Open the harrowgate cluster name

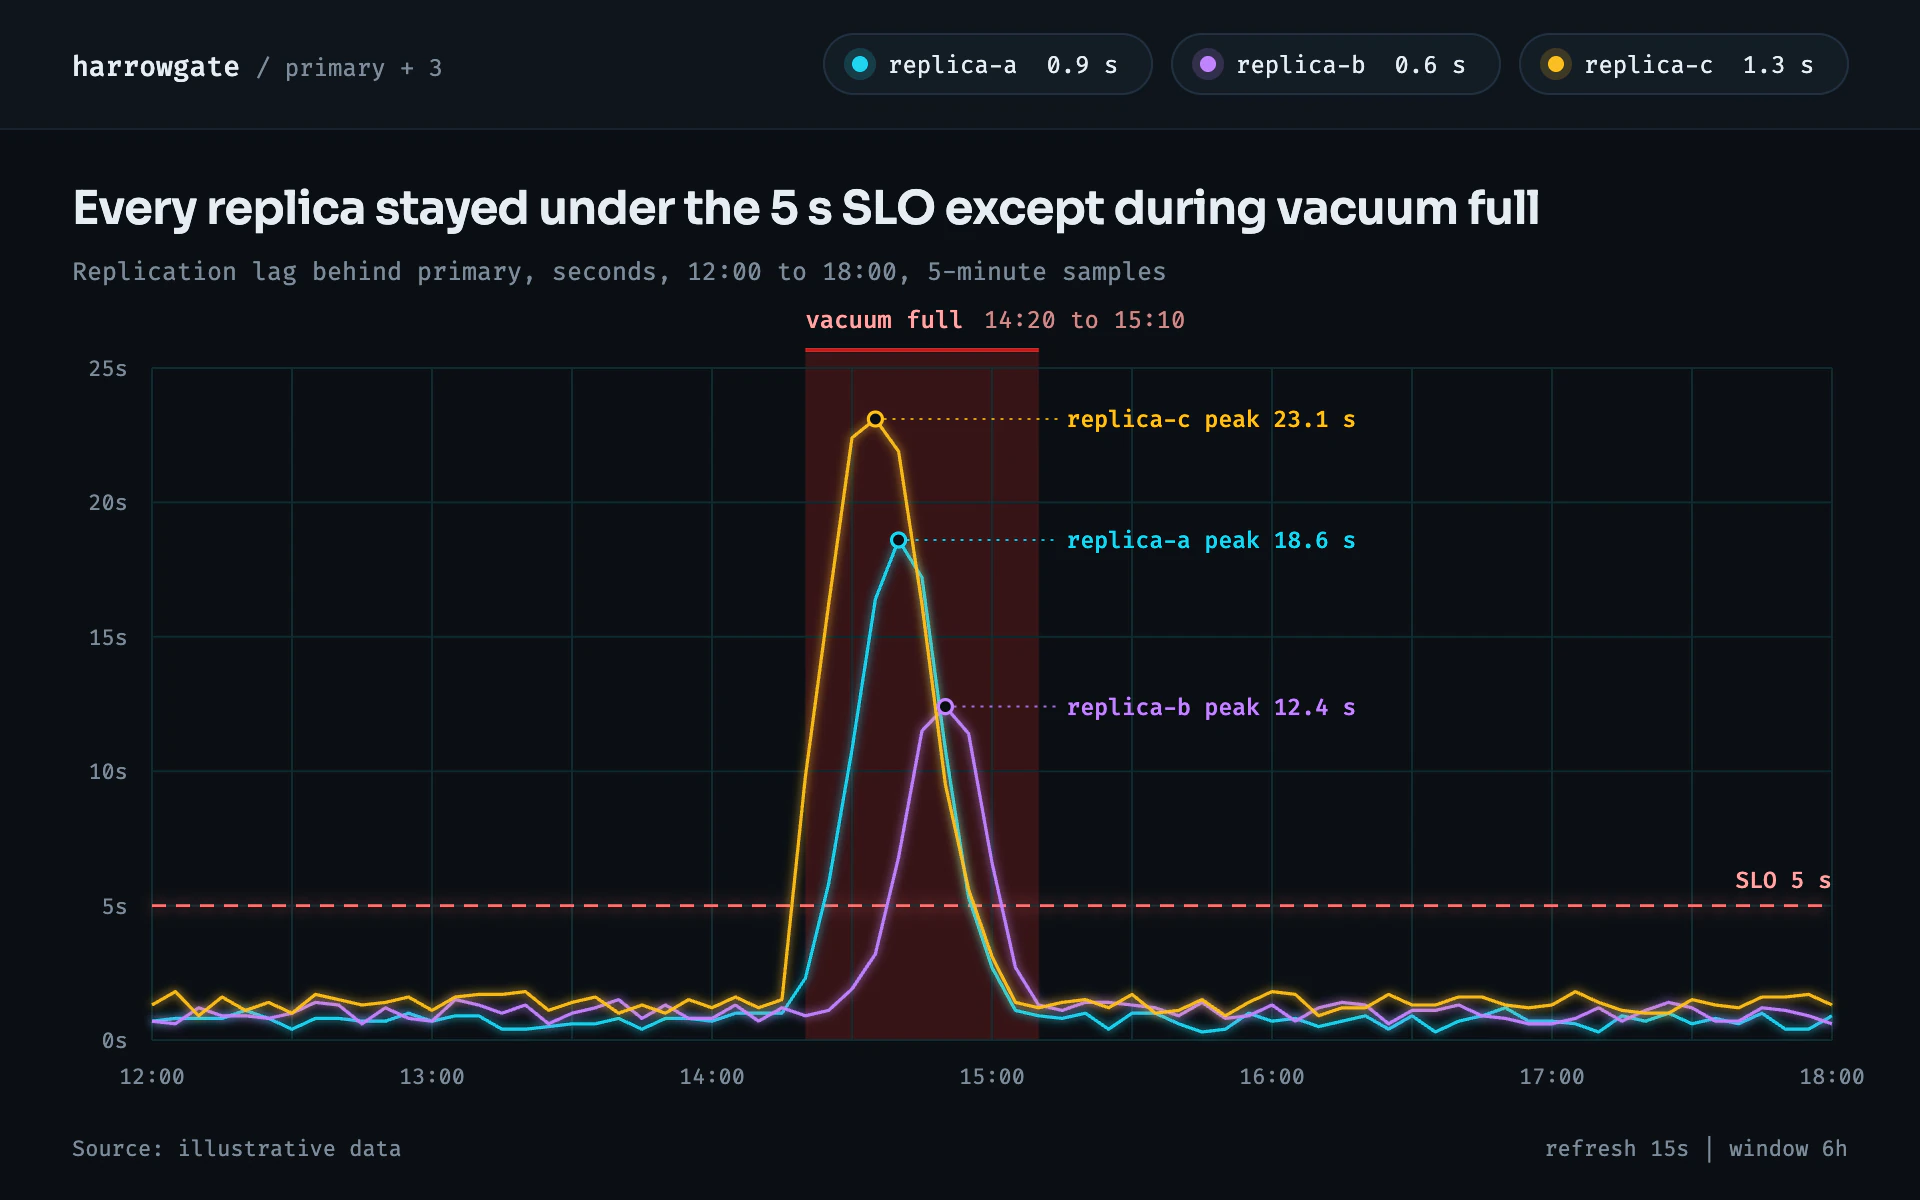pos(156,67)
